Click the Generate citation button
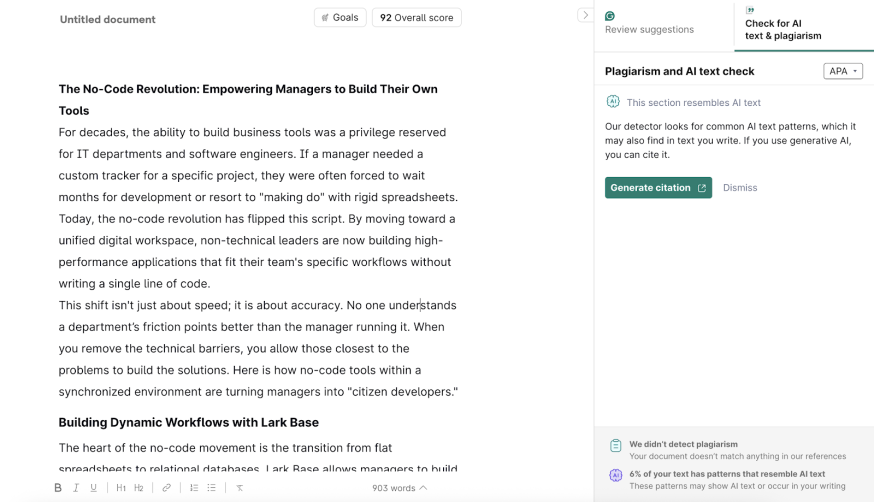The image size is (874, 502). point(658,188)
